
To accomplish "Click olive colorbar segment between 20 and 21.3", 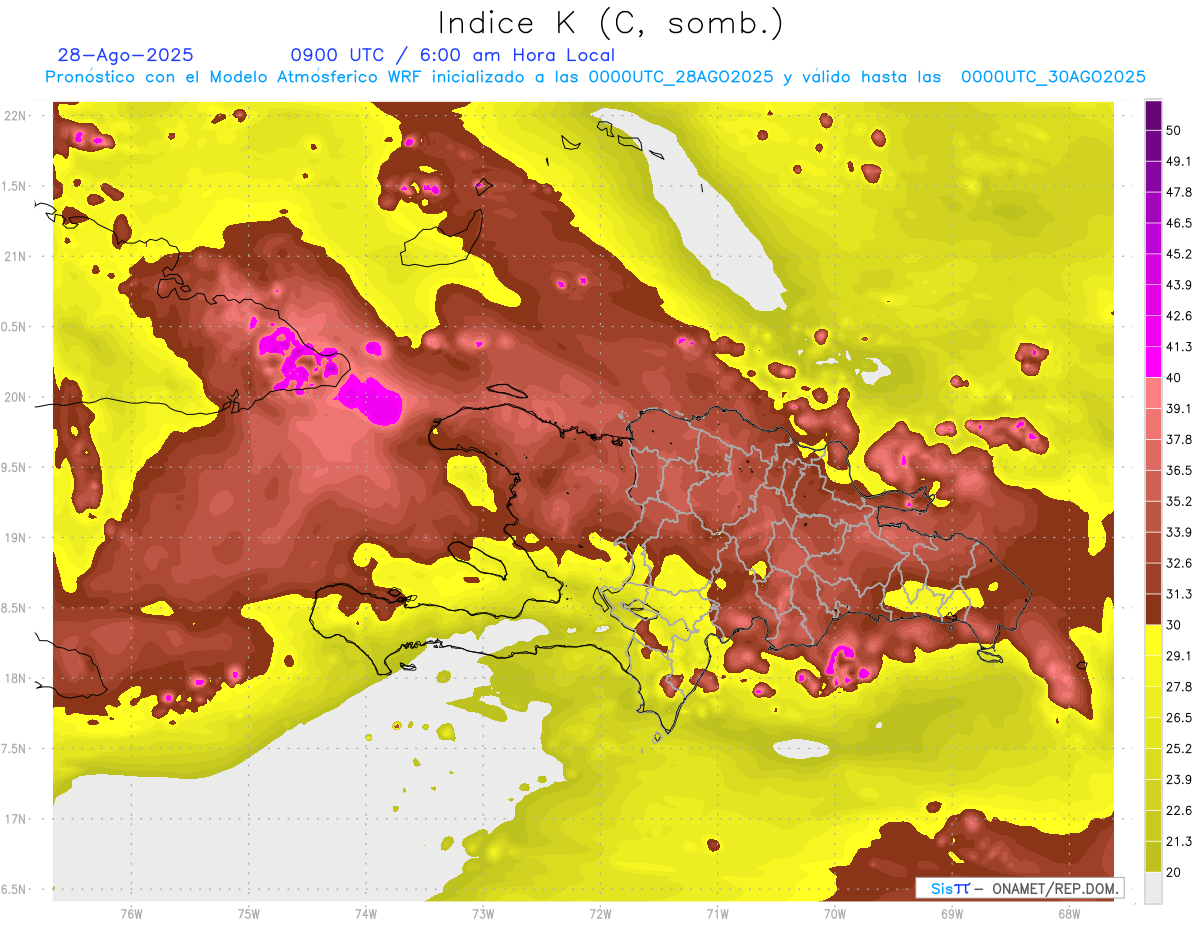I will coord(1153,857).
